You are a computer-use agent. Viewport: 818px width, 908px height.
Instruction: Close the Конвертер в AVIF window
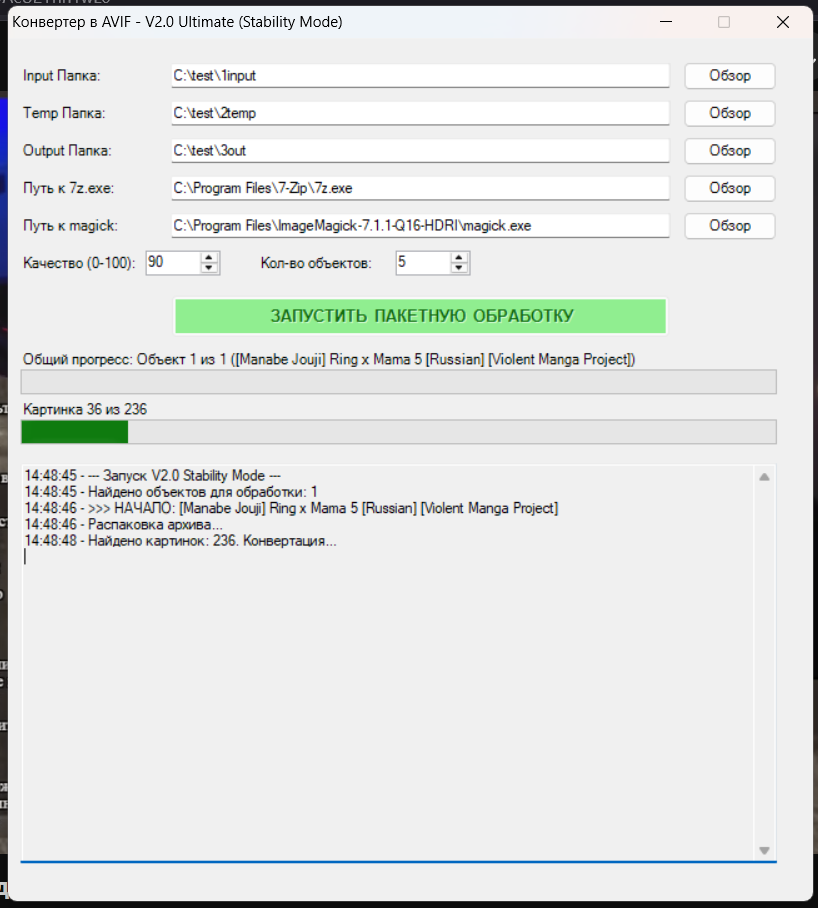point(783,22)
